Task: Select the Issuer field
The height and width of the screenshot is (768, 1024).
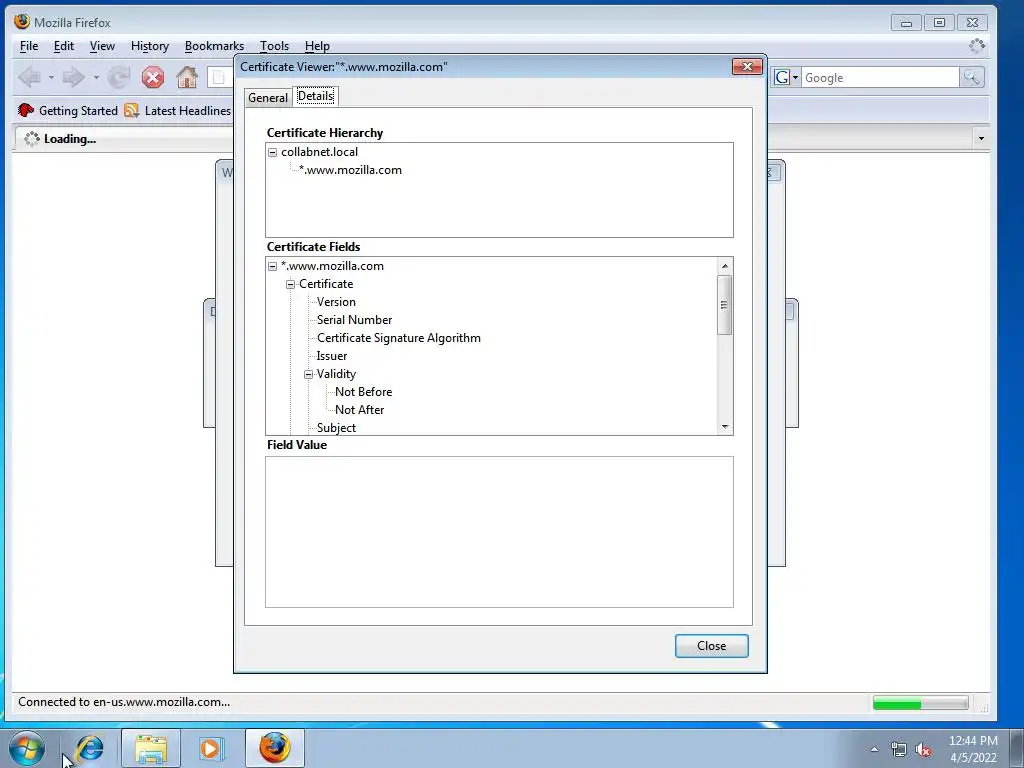Action: (332, 356)
